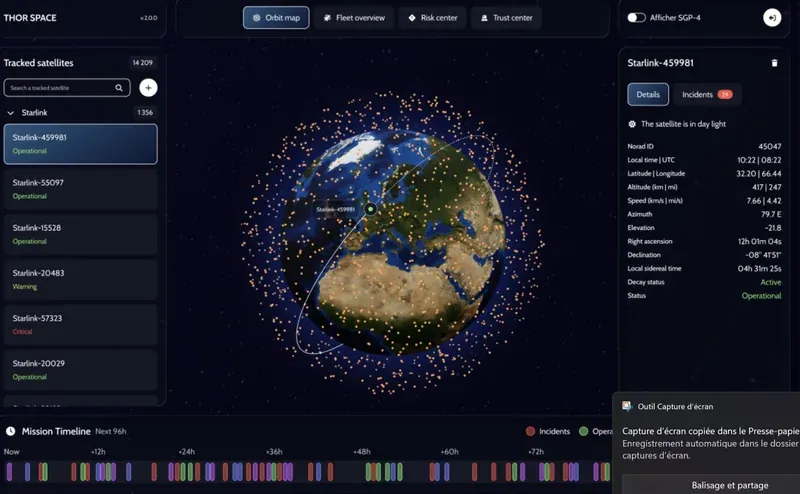This screenshot has height=494, width=800.
Task: Click the Trust center tab icon
Action: (x=484, y=18)
